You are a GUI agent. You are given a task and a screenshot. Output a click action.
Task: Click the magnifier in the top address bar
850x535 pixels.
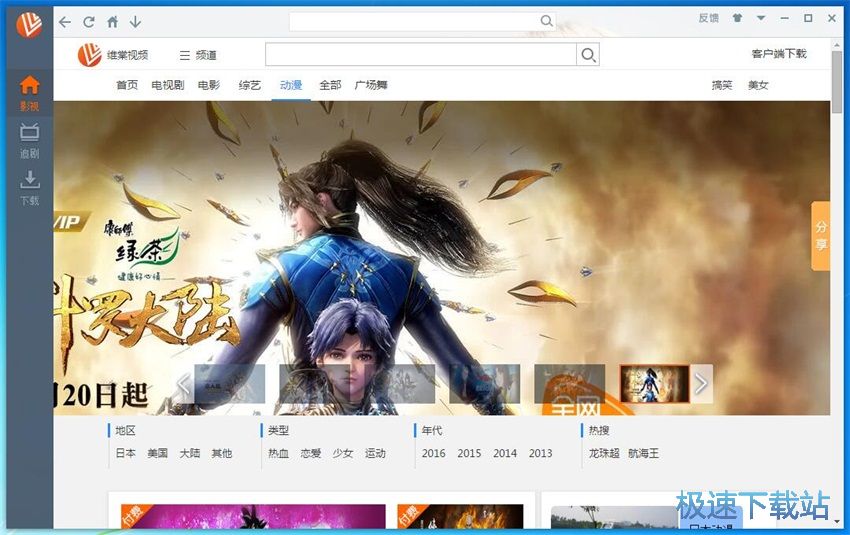[546, 21]
